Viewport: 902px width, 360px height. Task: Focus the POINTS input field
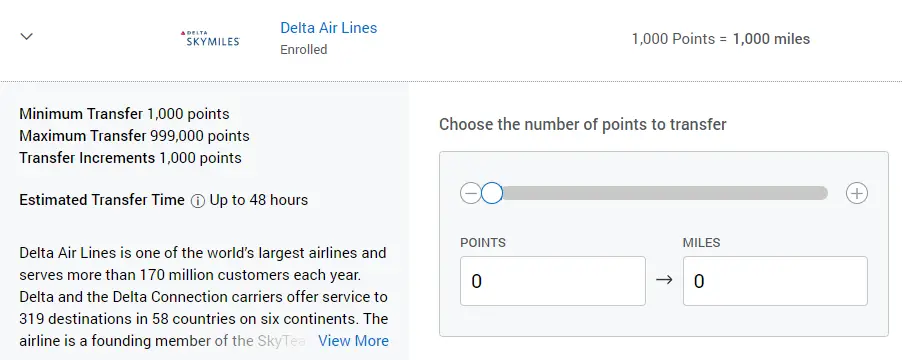point(553,281)
